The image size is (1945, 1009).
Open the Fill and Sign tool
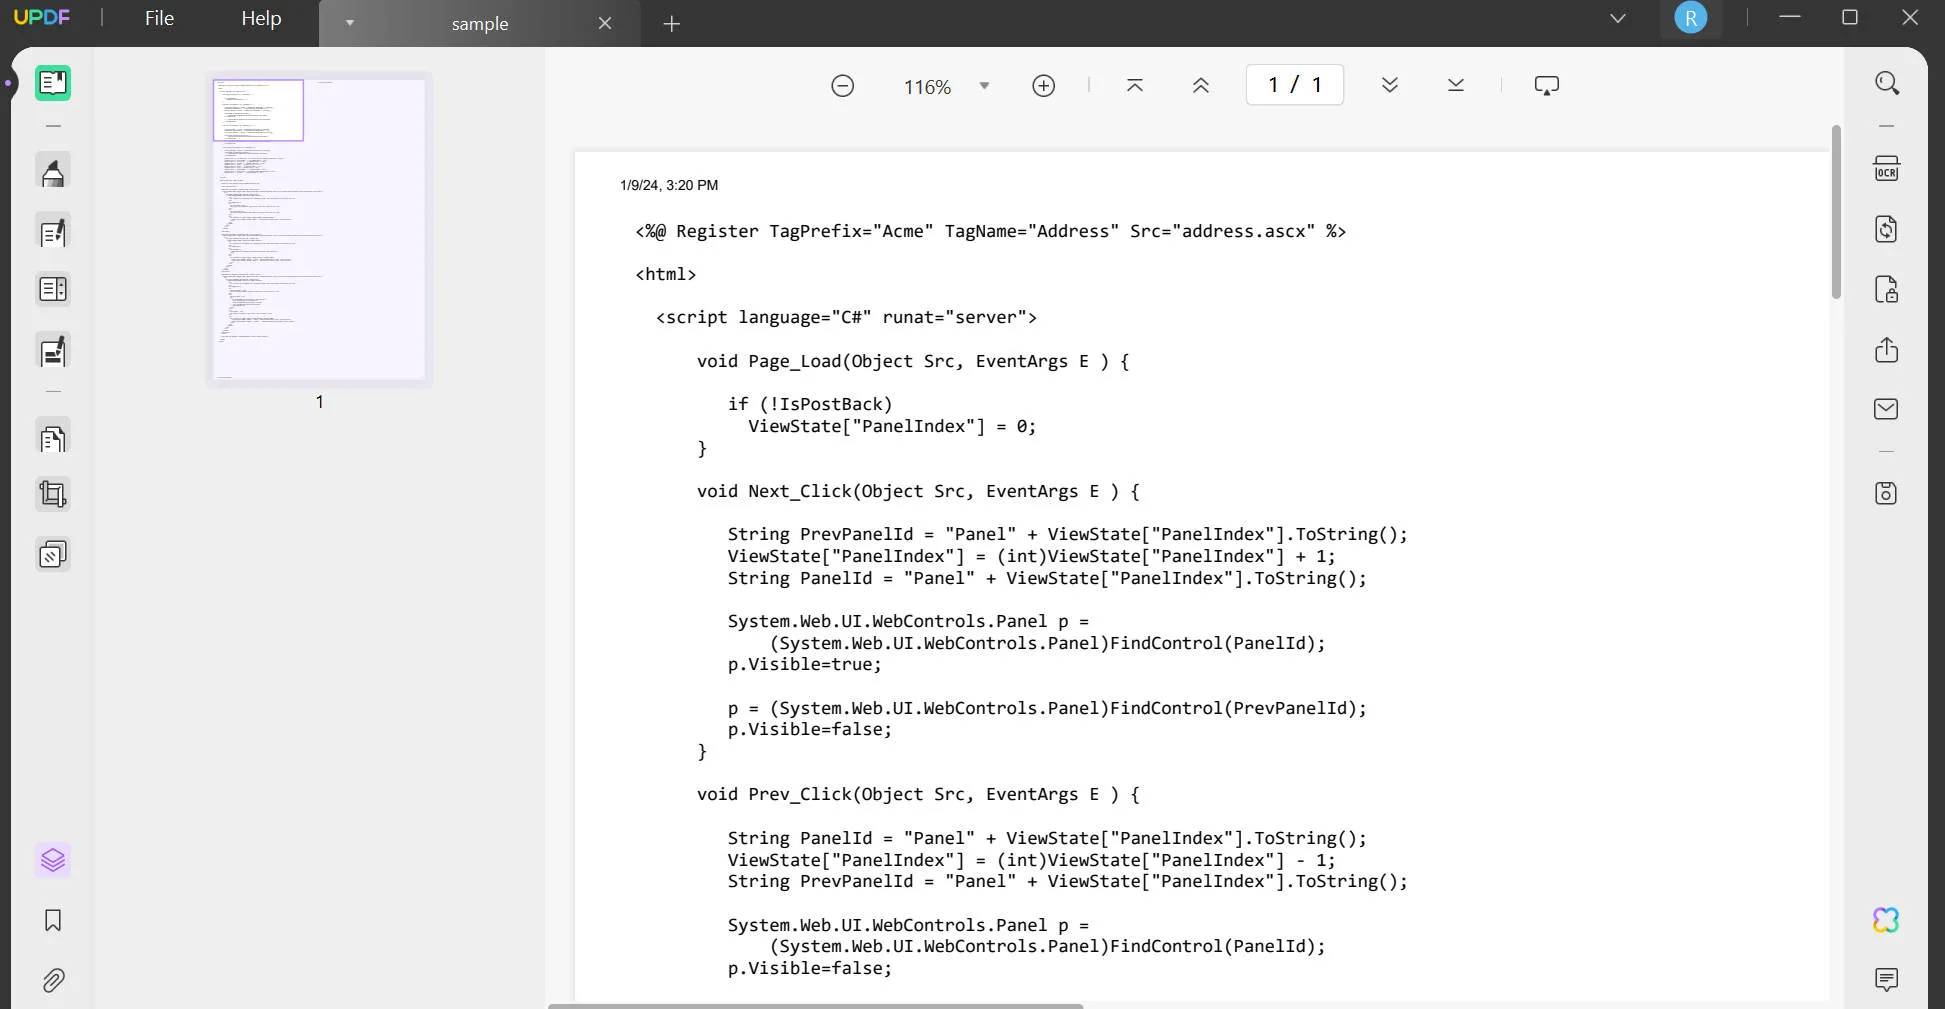(53, 351)
